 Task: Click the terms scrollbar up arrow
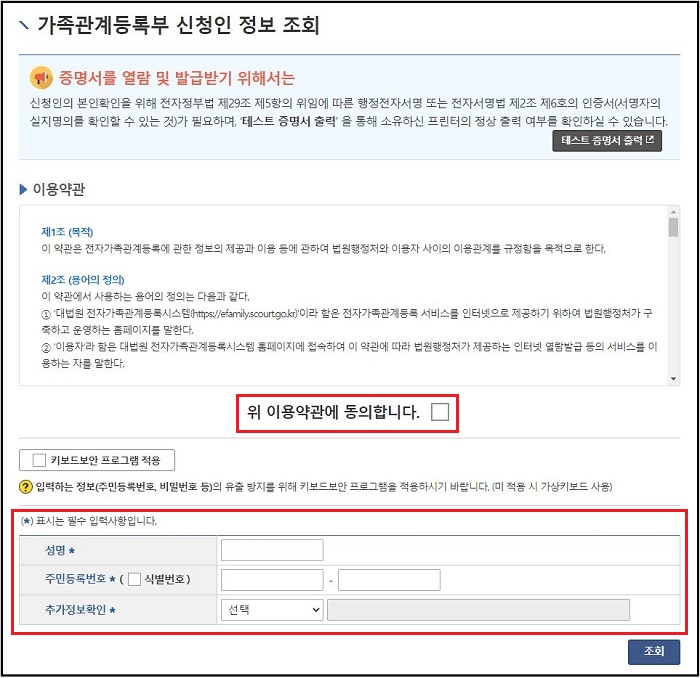[673, 212]
